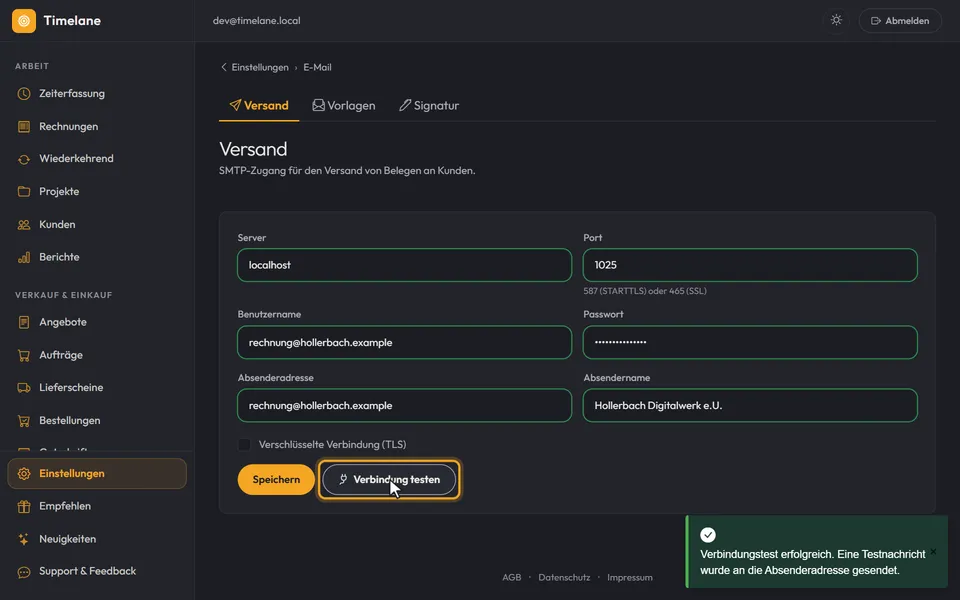The image size is (960, 600).
Task: Click the Wiederkehrend recurring icon
Action: [x=24, y=159]
